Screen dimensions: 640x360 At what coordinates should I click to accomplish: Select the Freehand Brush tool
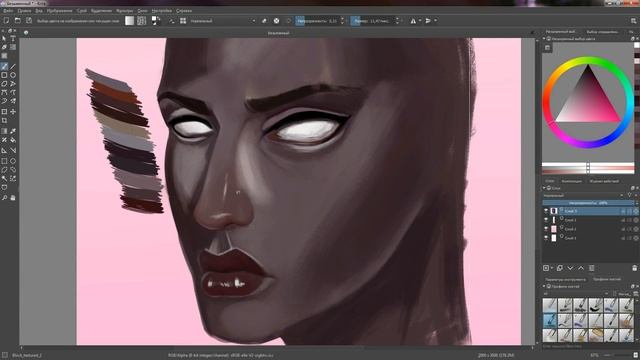pos(4,67)
